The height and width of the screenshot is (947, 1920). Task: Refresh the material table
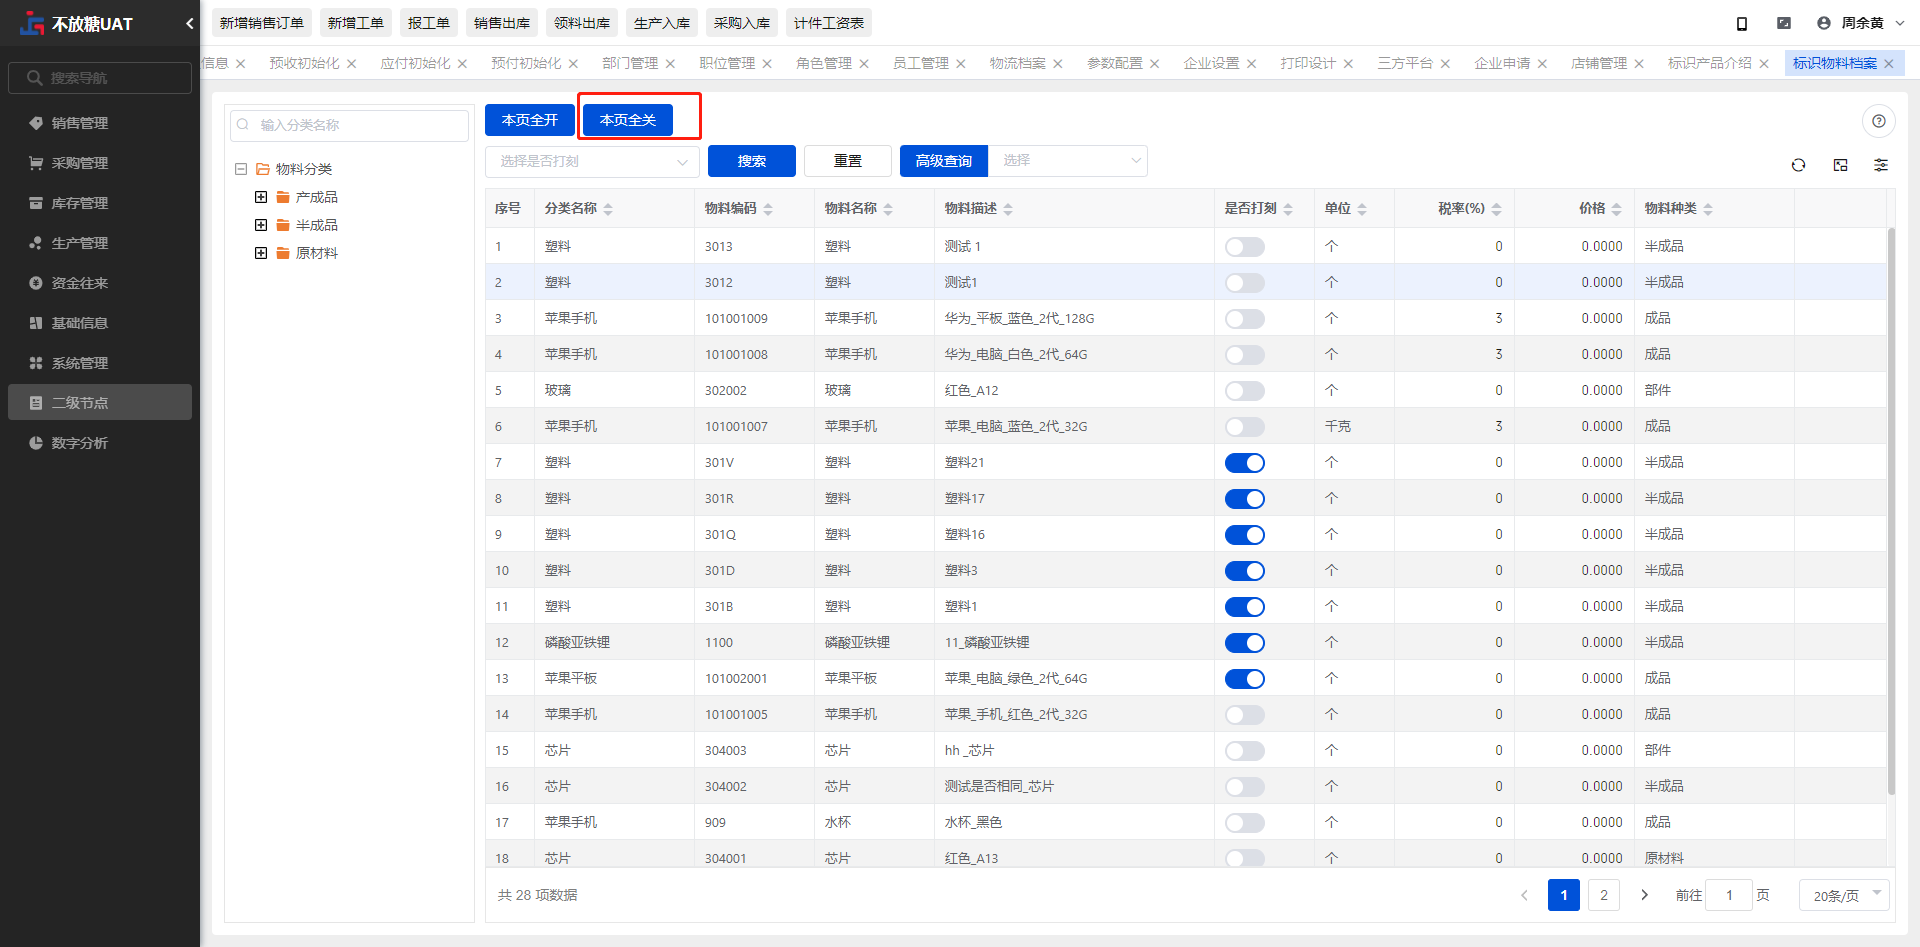[x=1798, y=165]
